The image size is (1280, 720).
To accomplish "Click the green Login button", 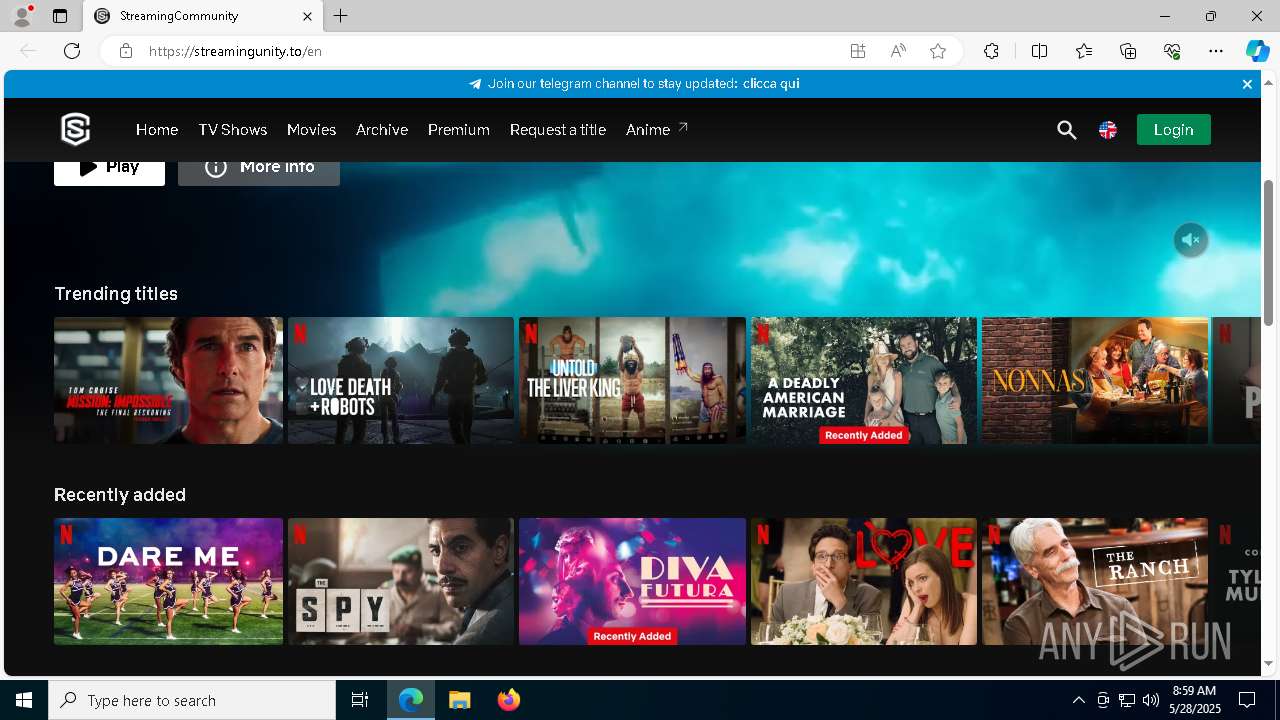I will pos(1173,129).
